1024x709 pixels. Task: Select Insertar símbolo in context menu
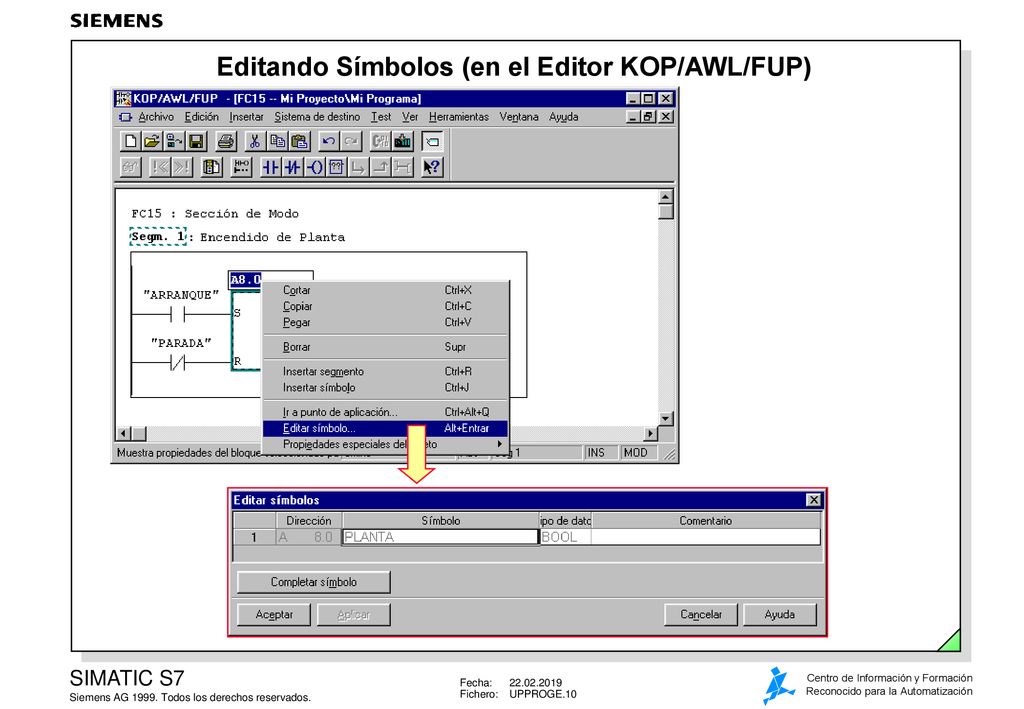pyautogui.click(x=385, y=388)
